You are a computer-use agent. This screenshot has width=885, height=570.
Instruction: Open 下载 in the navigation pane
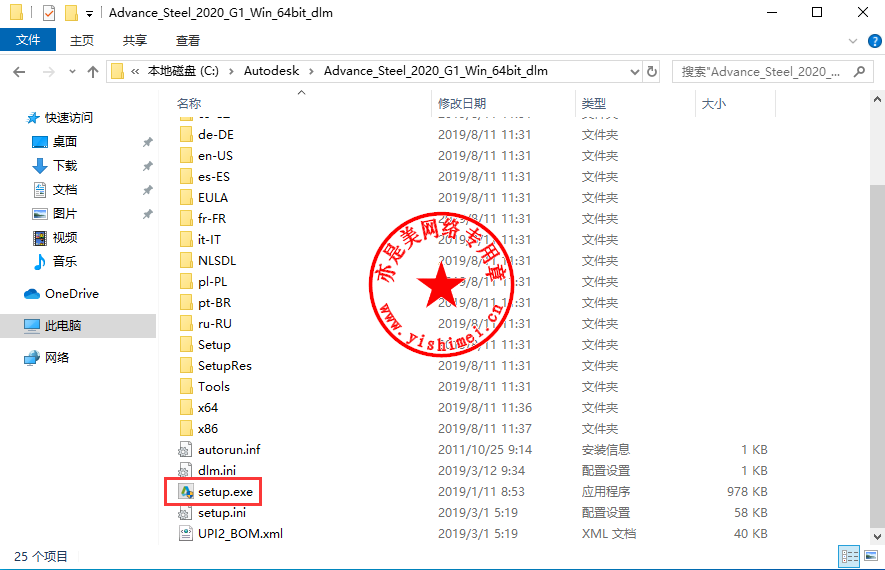point(55,165)
